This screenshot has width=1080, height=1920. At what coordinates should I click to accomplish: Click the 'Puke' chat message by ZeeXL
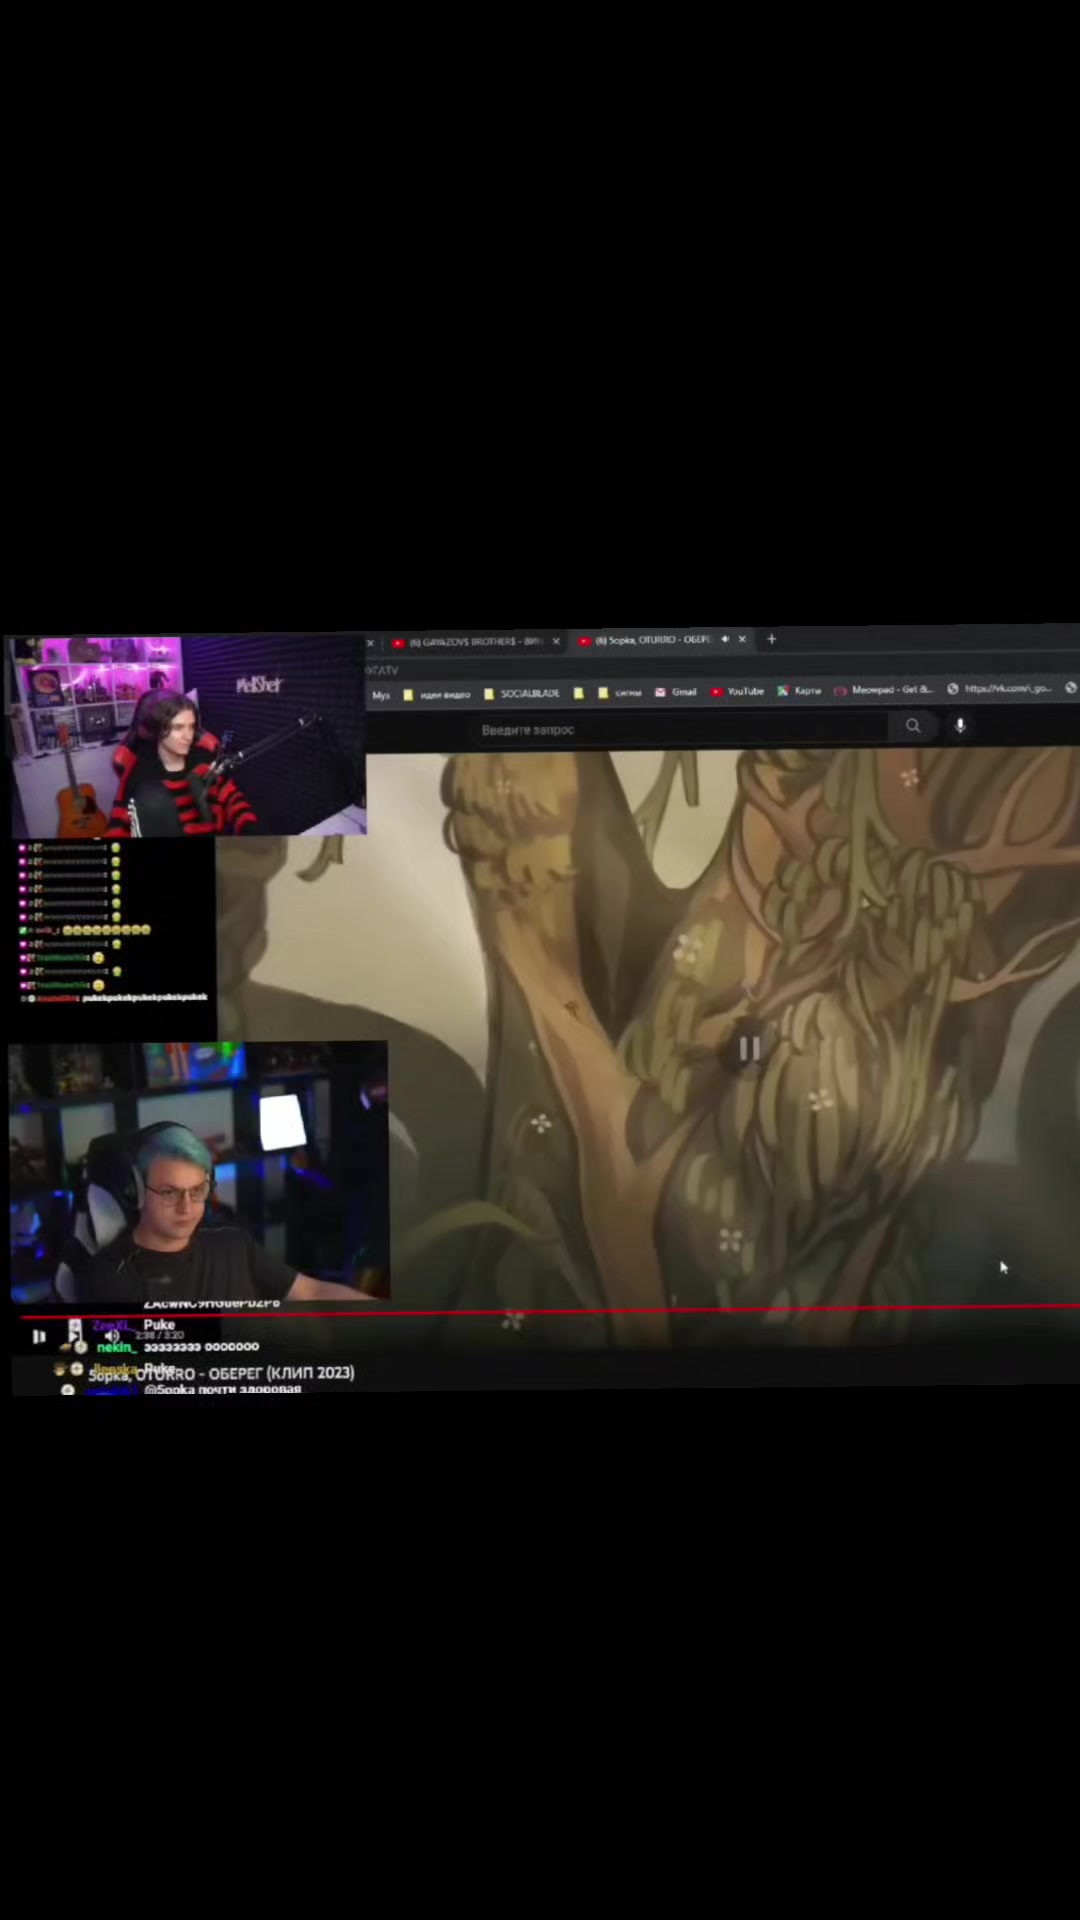[159, 1325]
